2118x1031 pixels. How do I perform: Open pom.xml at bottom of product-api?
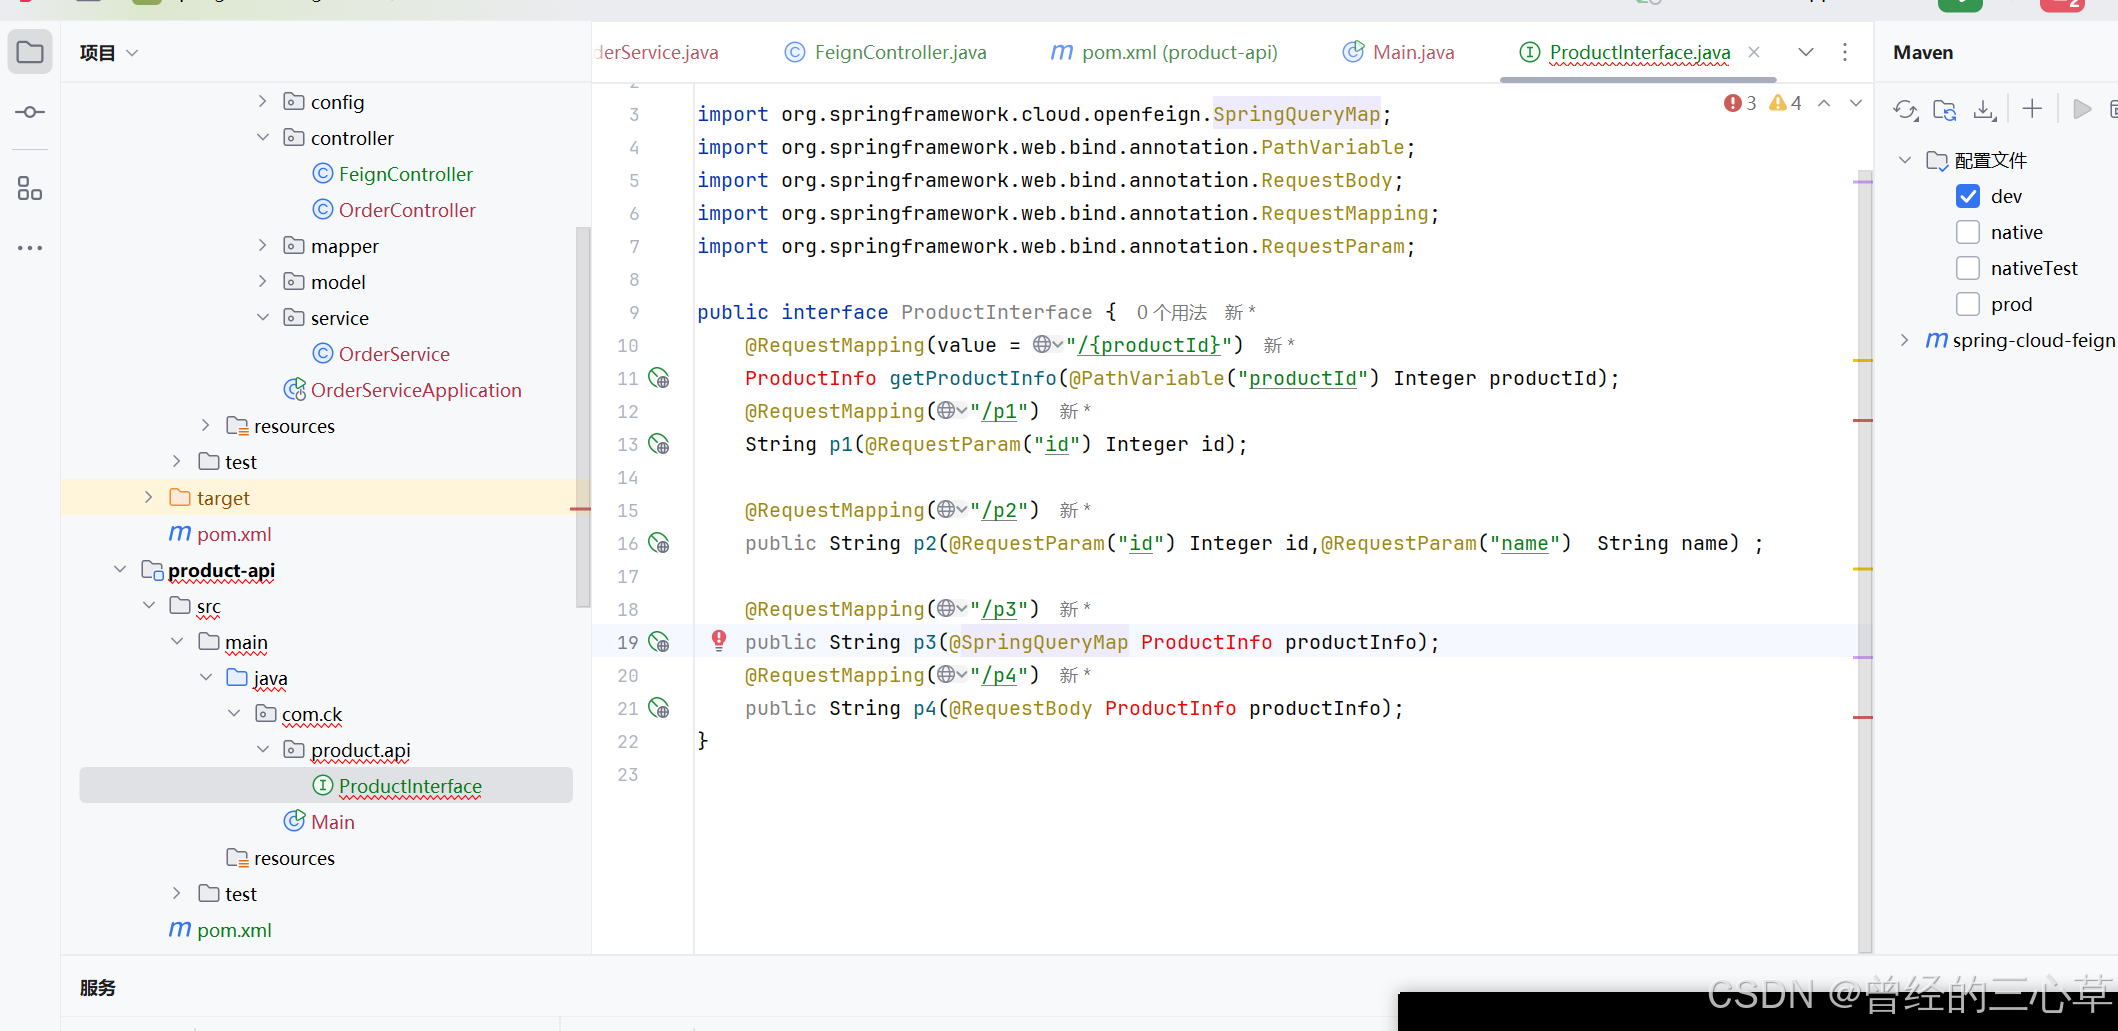pyautogui.click(x=220, y=930)
